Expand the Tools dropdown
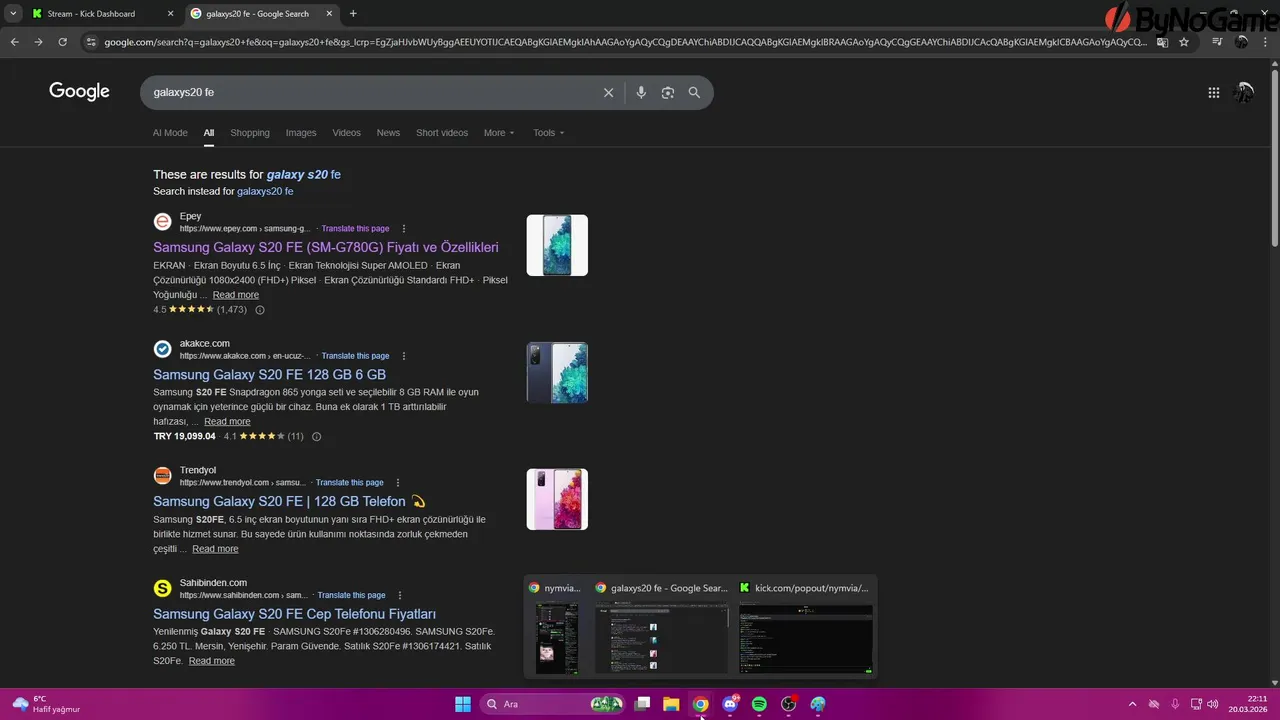 coord(548,133)
